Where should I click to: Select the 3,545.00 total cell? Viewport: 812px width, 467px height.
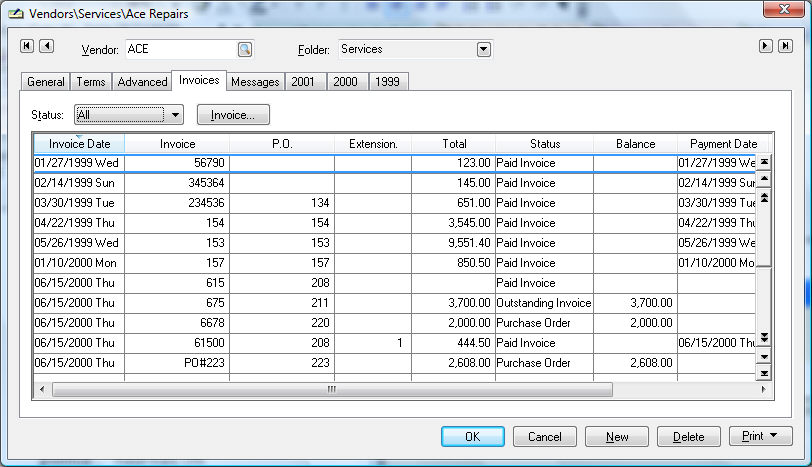[x=454, y=223]
